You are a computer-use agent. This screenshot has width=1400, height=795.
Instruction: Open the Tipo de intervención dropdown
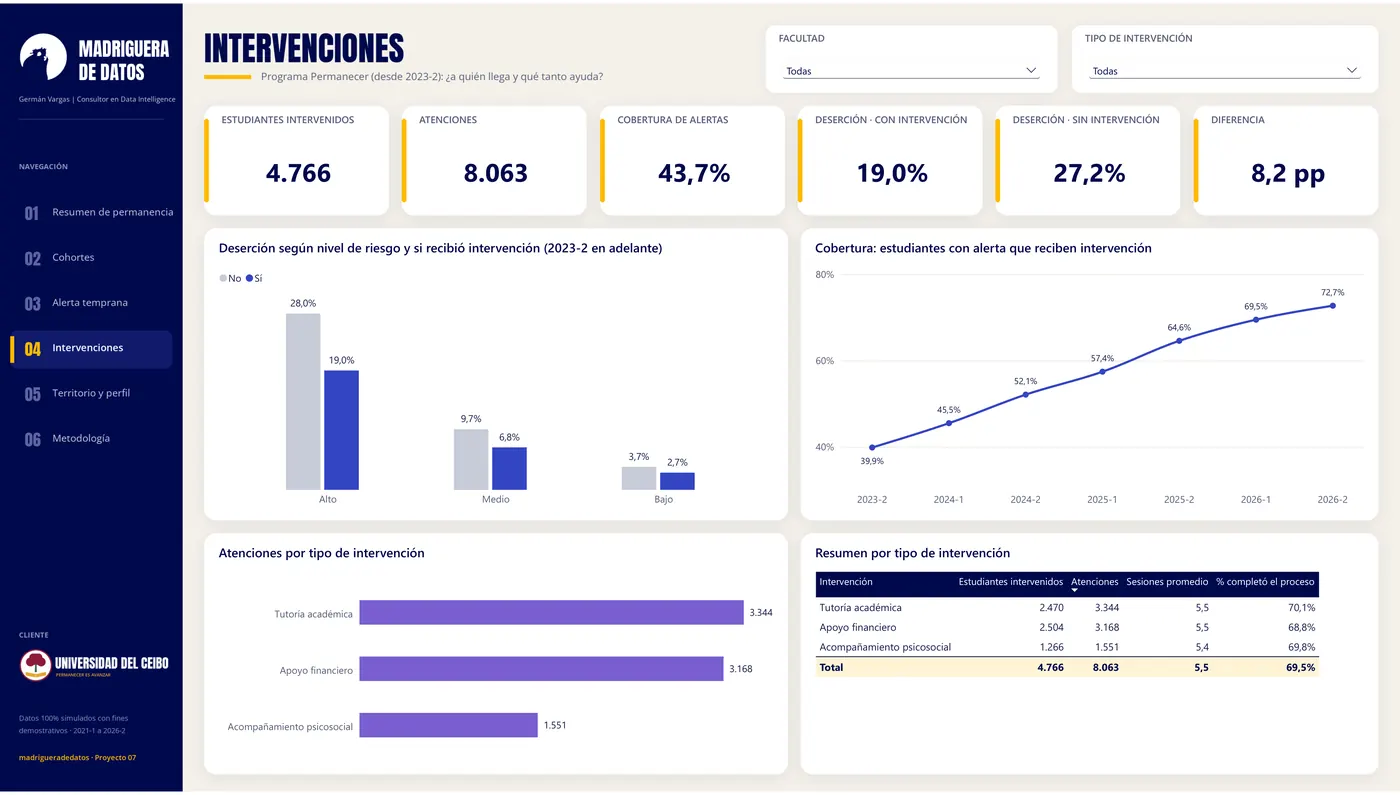click(x=1224, y=71)
